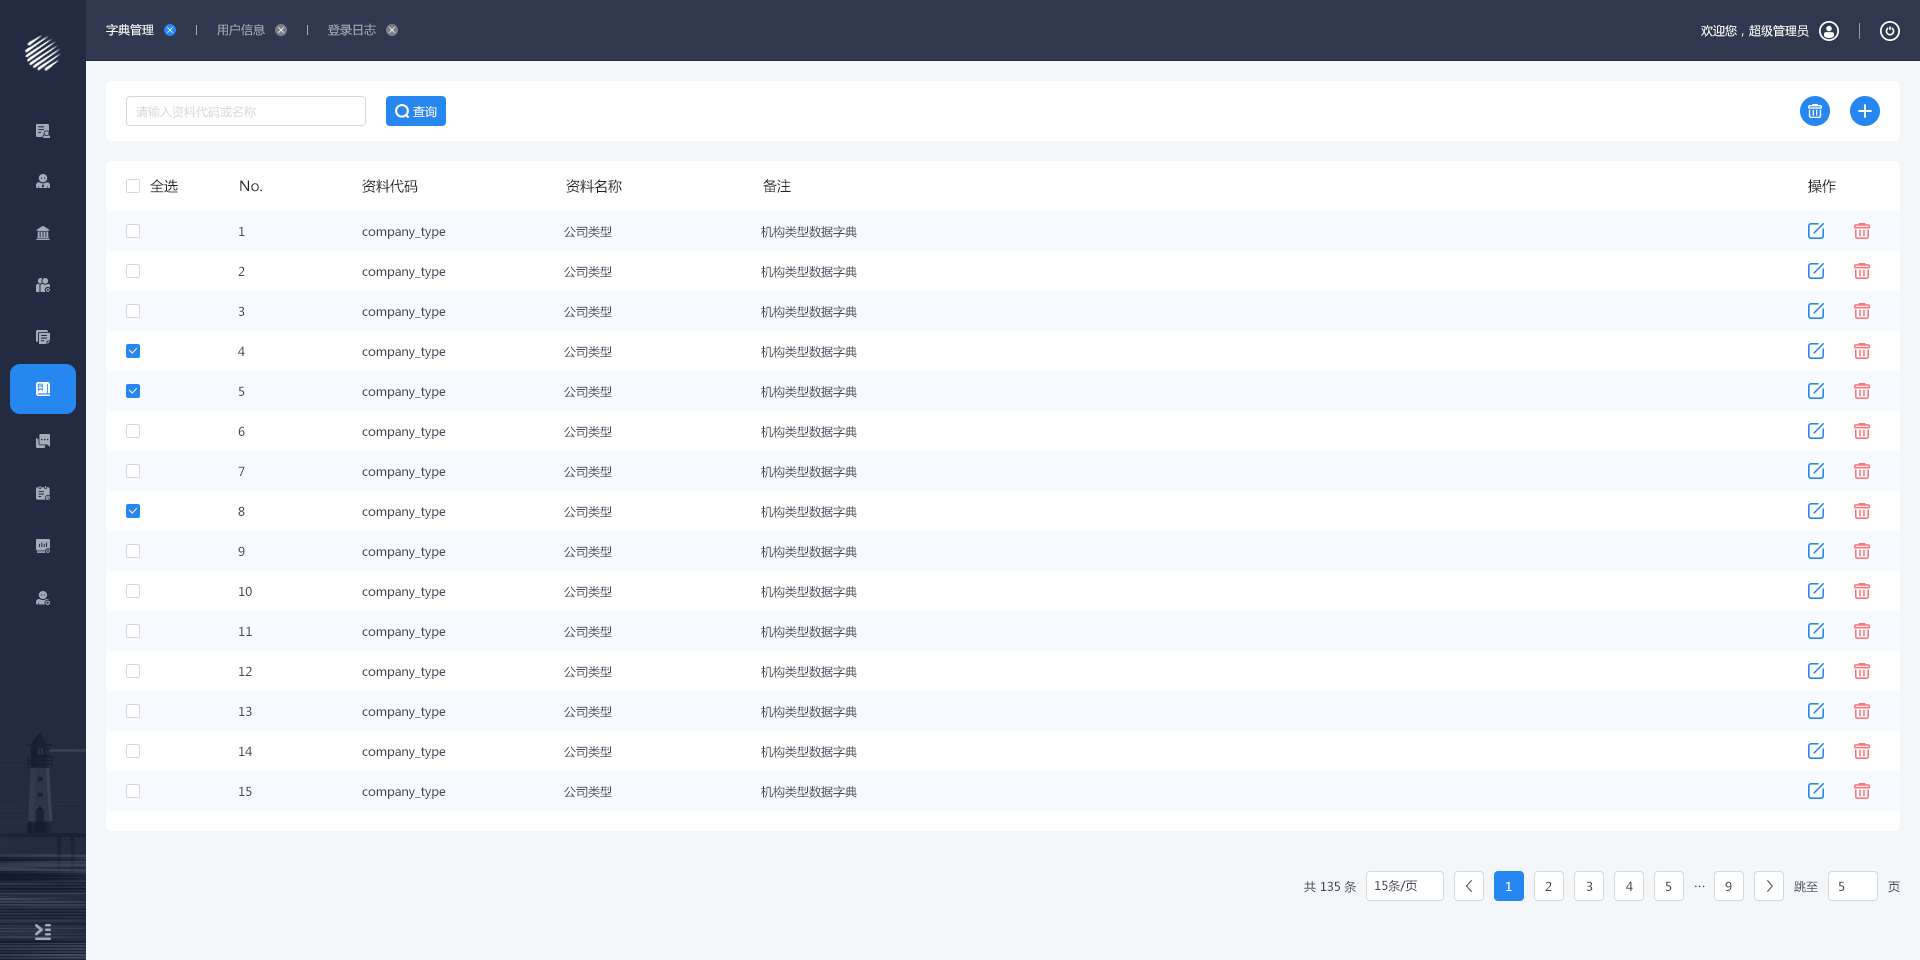Click the previous page left chevron
This screenshot has width=1920, height=960.
click(x=1468, y=886)
